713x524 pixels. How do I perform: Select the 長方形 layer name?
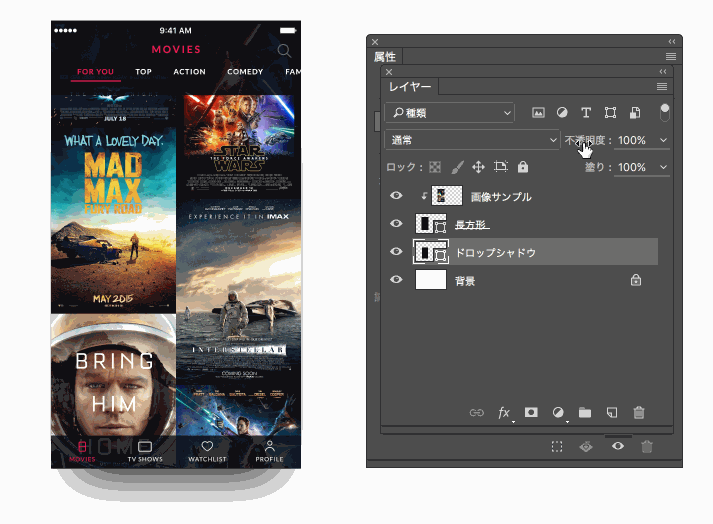point(472,225)
